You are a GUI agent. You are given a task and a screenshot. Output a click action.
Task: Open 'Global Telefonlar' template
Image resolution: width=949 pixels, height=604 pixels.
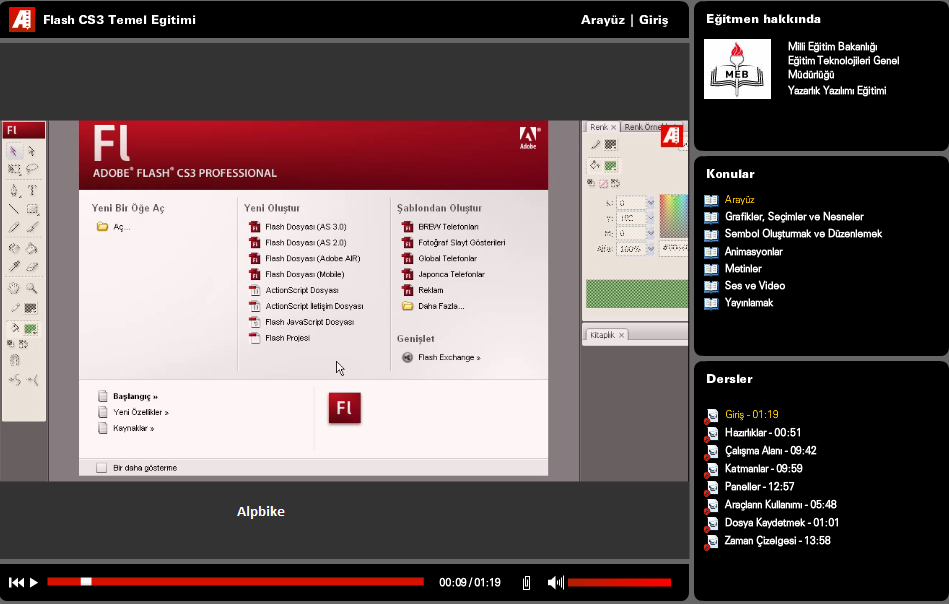[x=439, y=258]
